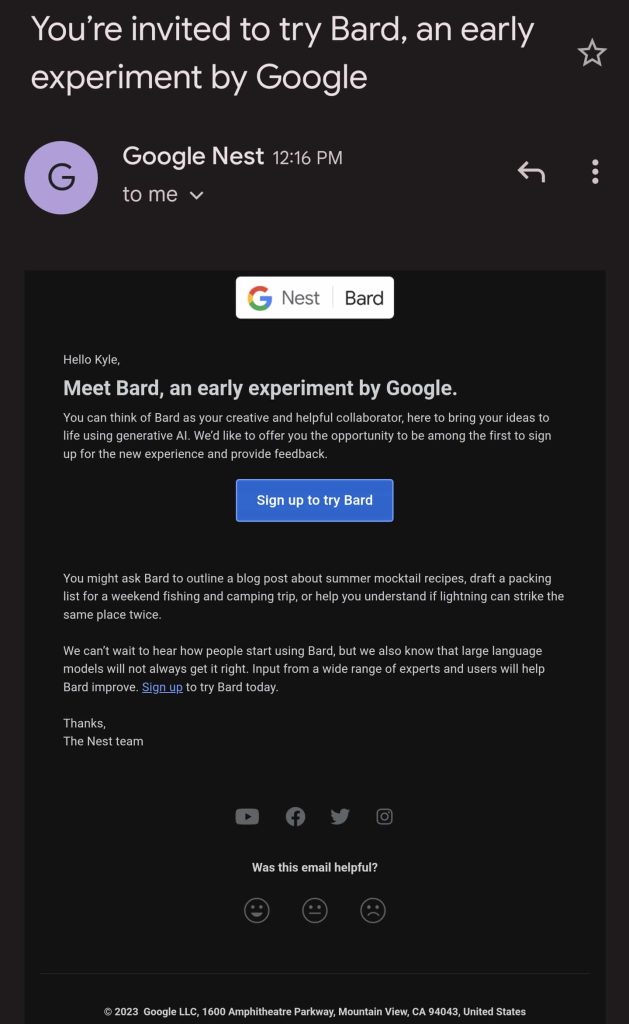Rate the email with the happy face
Viewport: 629px width, 1024px height.
click(257, 910)
